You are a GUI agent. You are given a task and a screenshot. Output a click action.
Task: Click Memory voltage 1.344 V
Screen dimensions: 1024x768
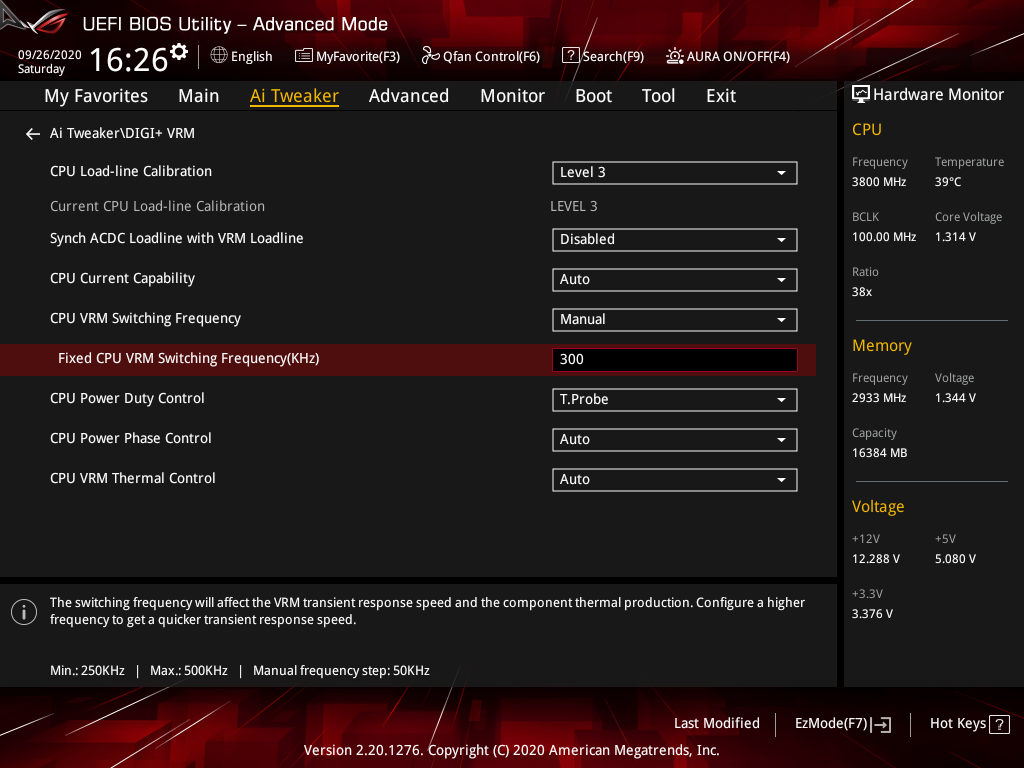(955, 398)
